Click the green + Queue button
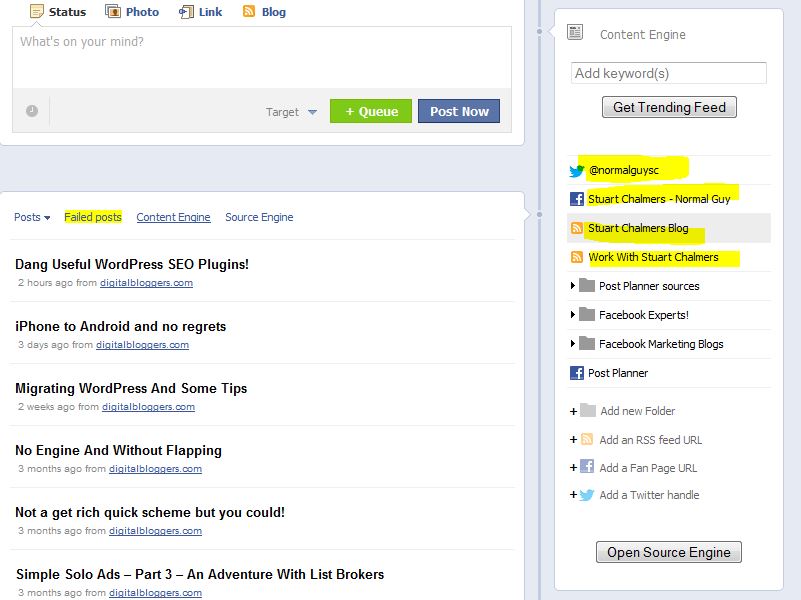This screenshot has width=801, height=600. [371, 111]
